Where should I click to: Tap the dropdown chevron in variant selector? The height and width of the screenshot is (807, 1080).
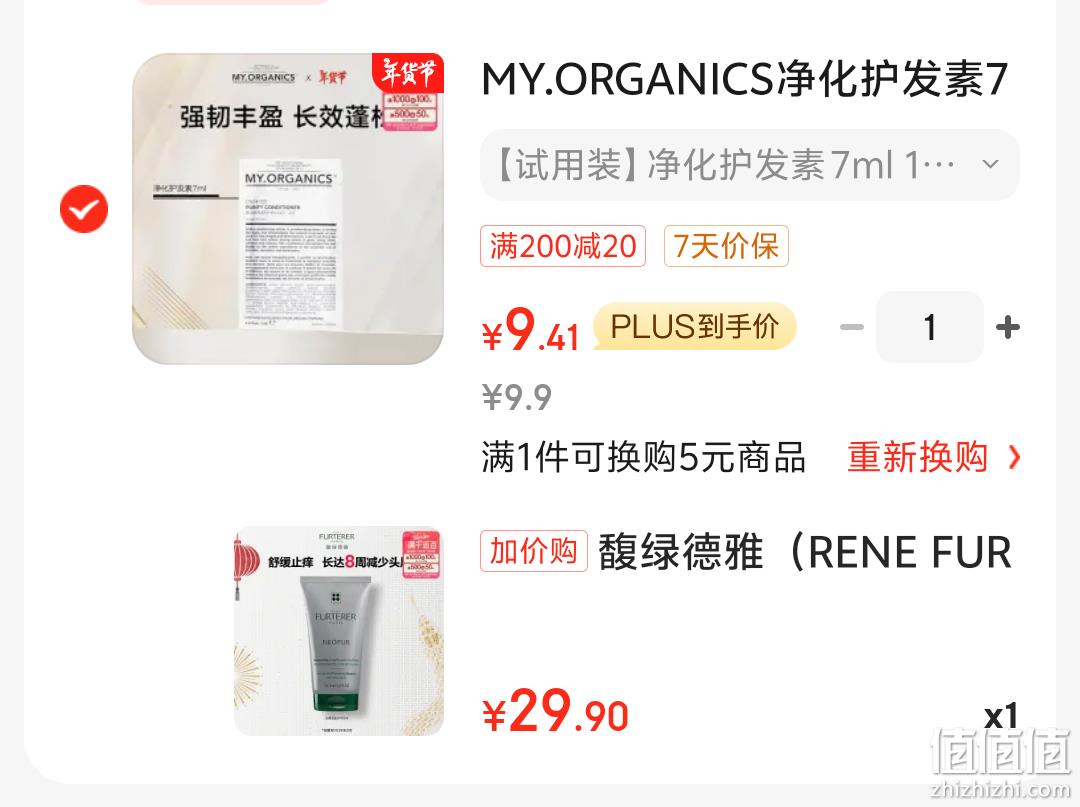(990, 165)
